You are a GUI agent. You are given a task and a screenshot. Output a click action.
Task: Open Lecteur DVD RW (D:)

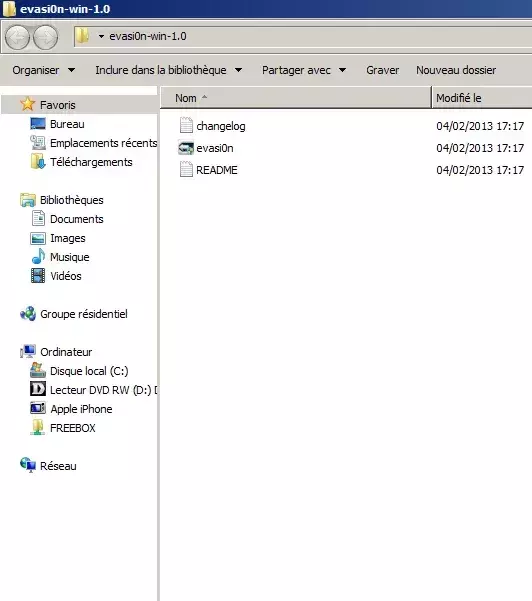(x=103, y=390)
